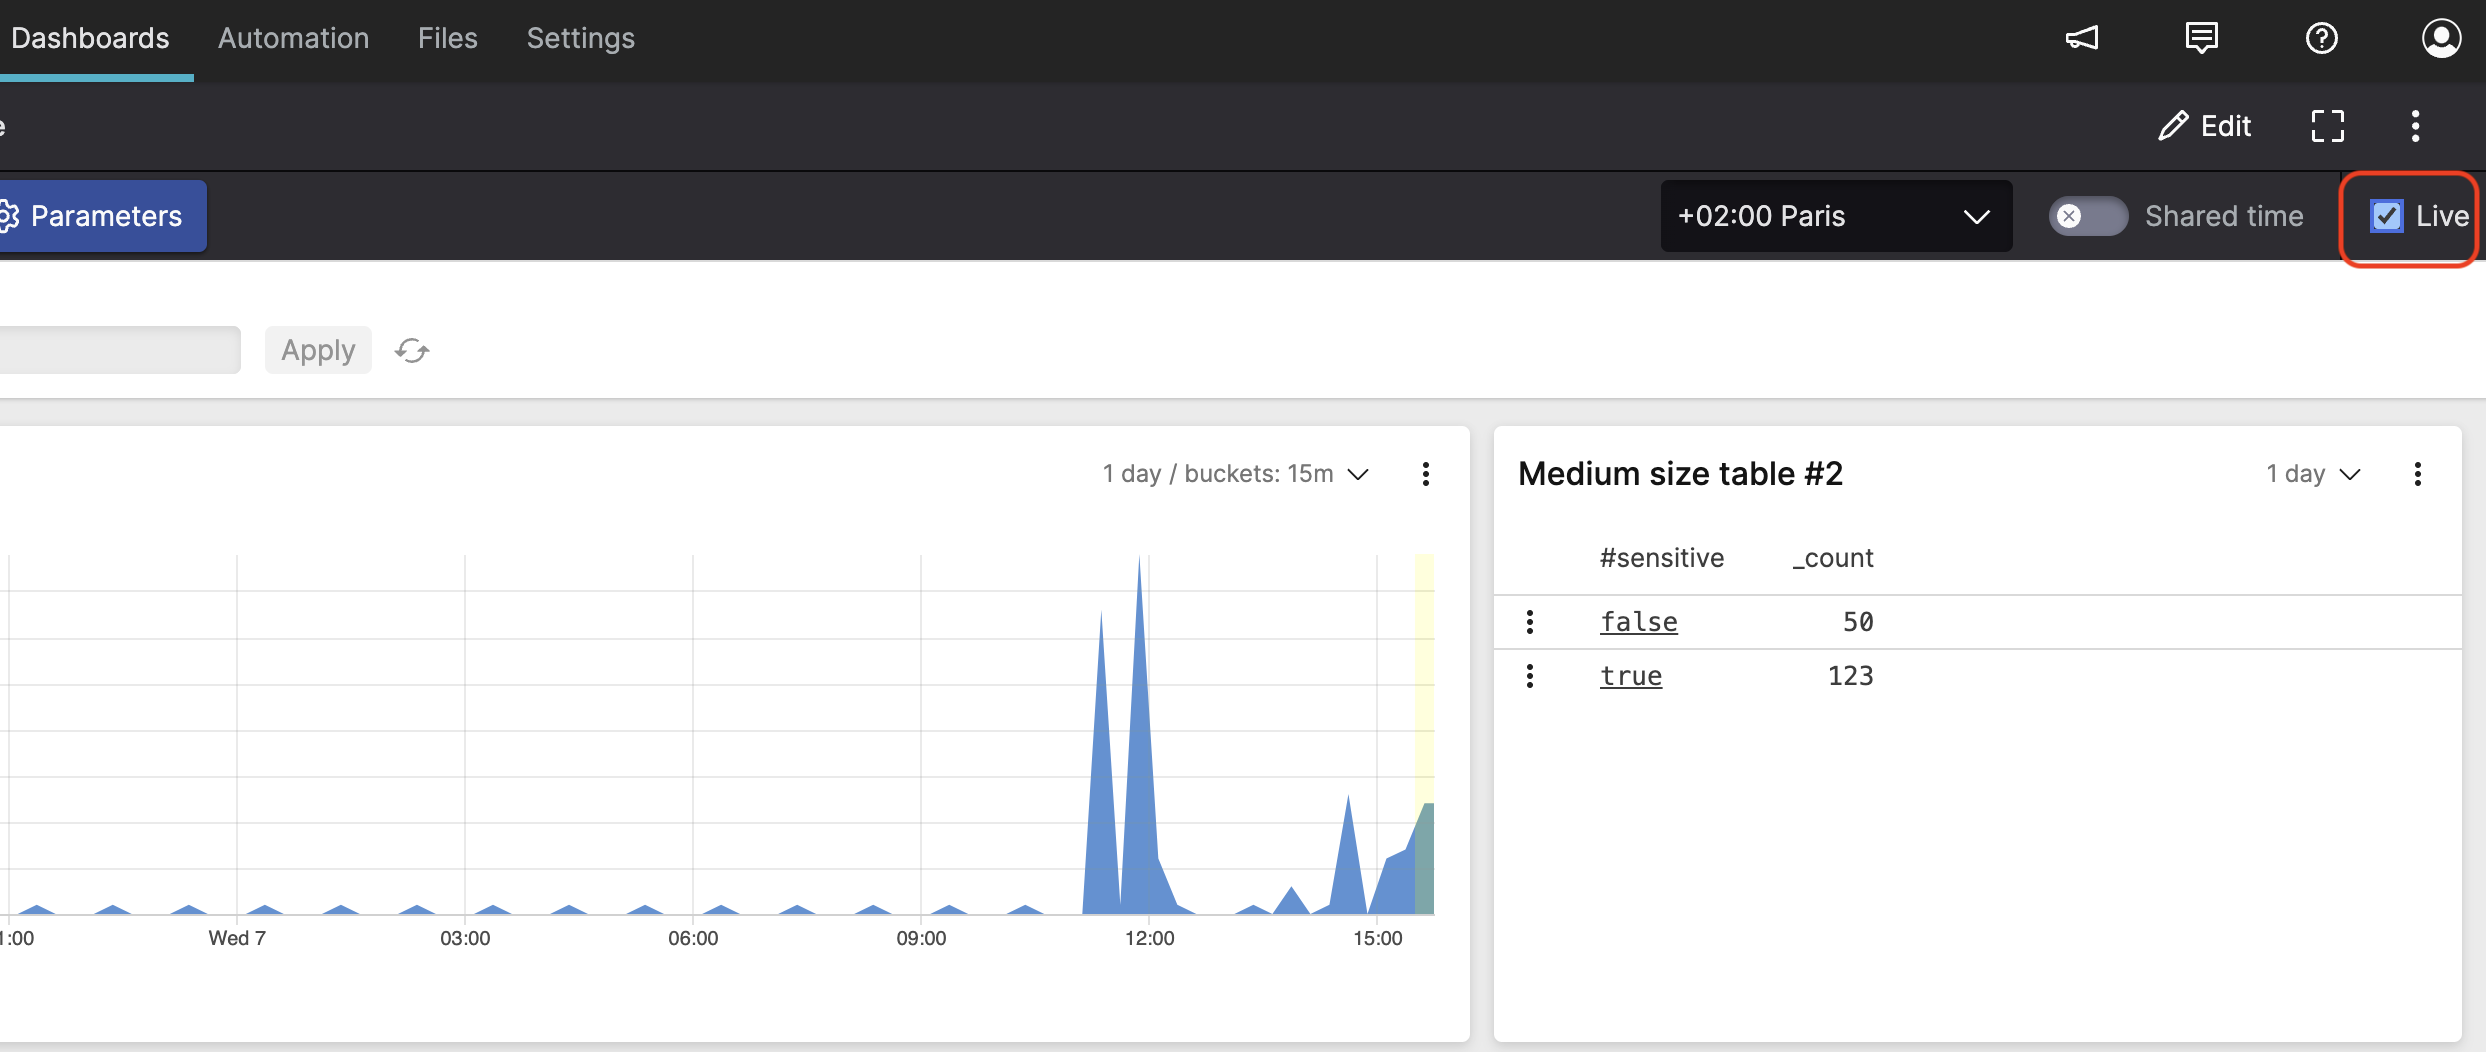Open row actions for the false row
Viewport: 2486px width, 1052px height.
(1529, 622)
